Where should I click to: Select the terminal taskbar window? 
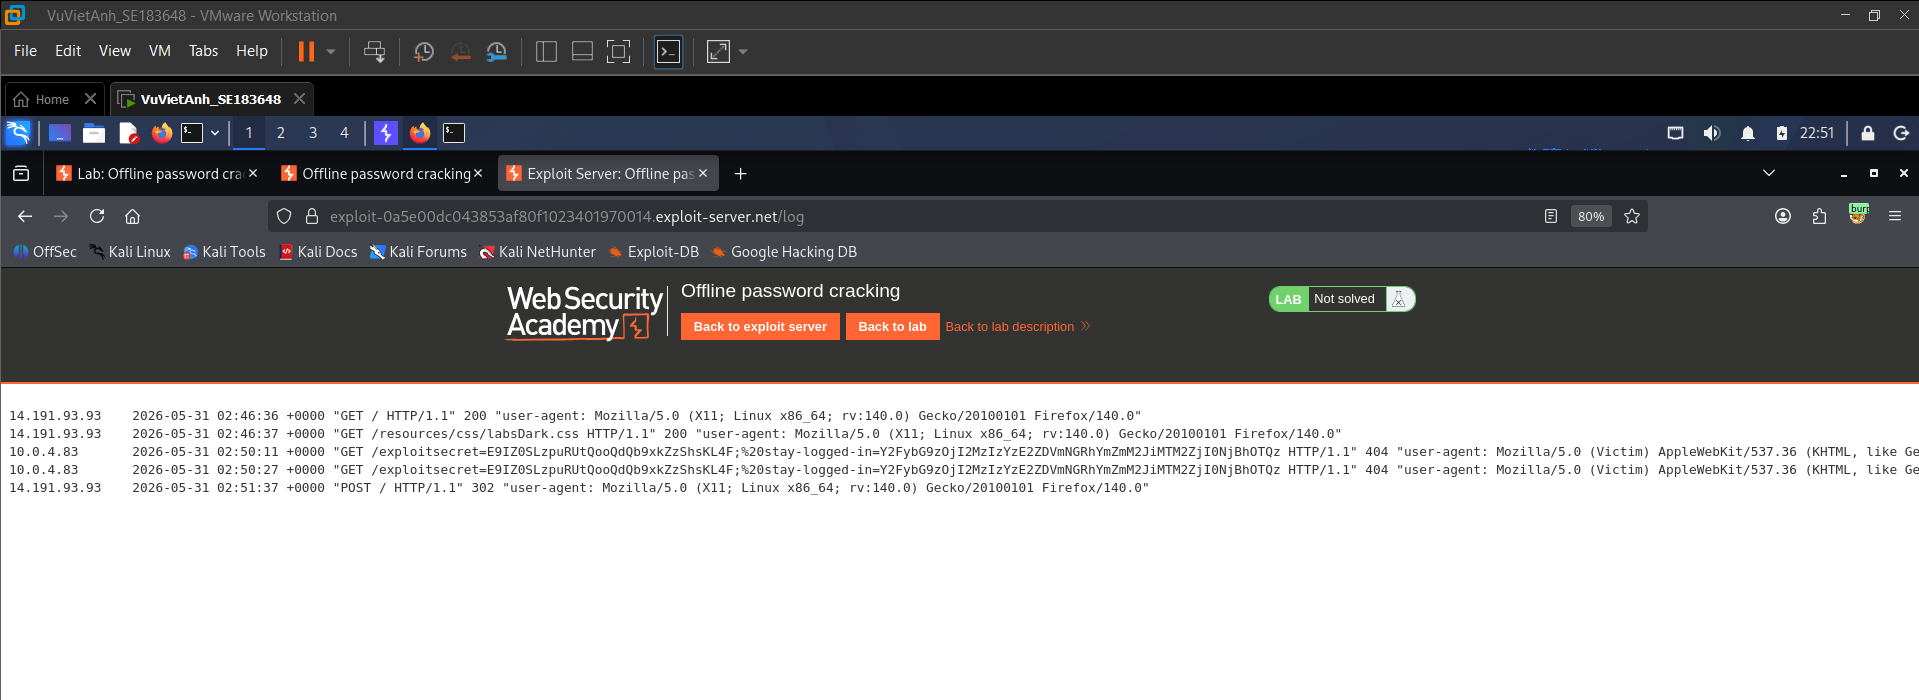454,133
